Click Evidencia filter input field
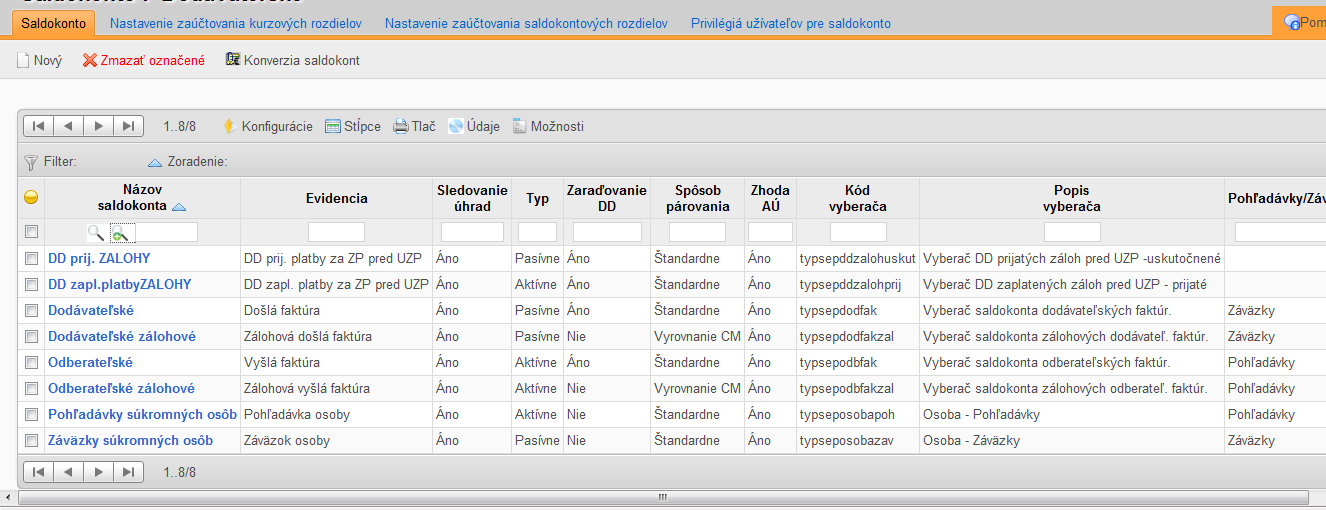 coord(336,232)
